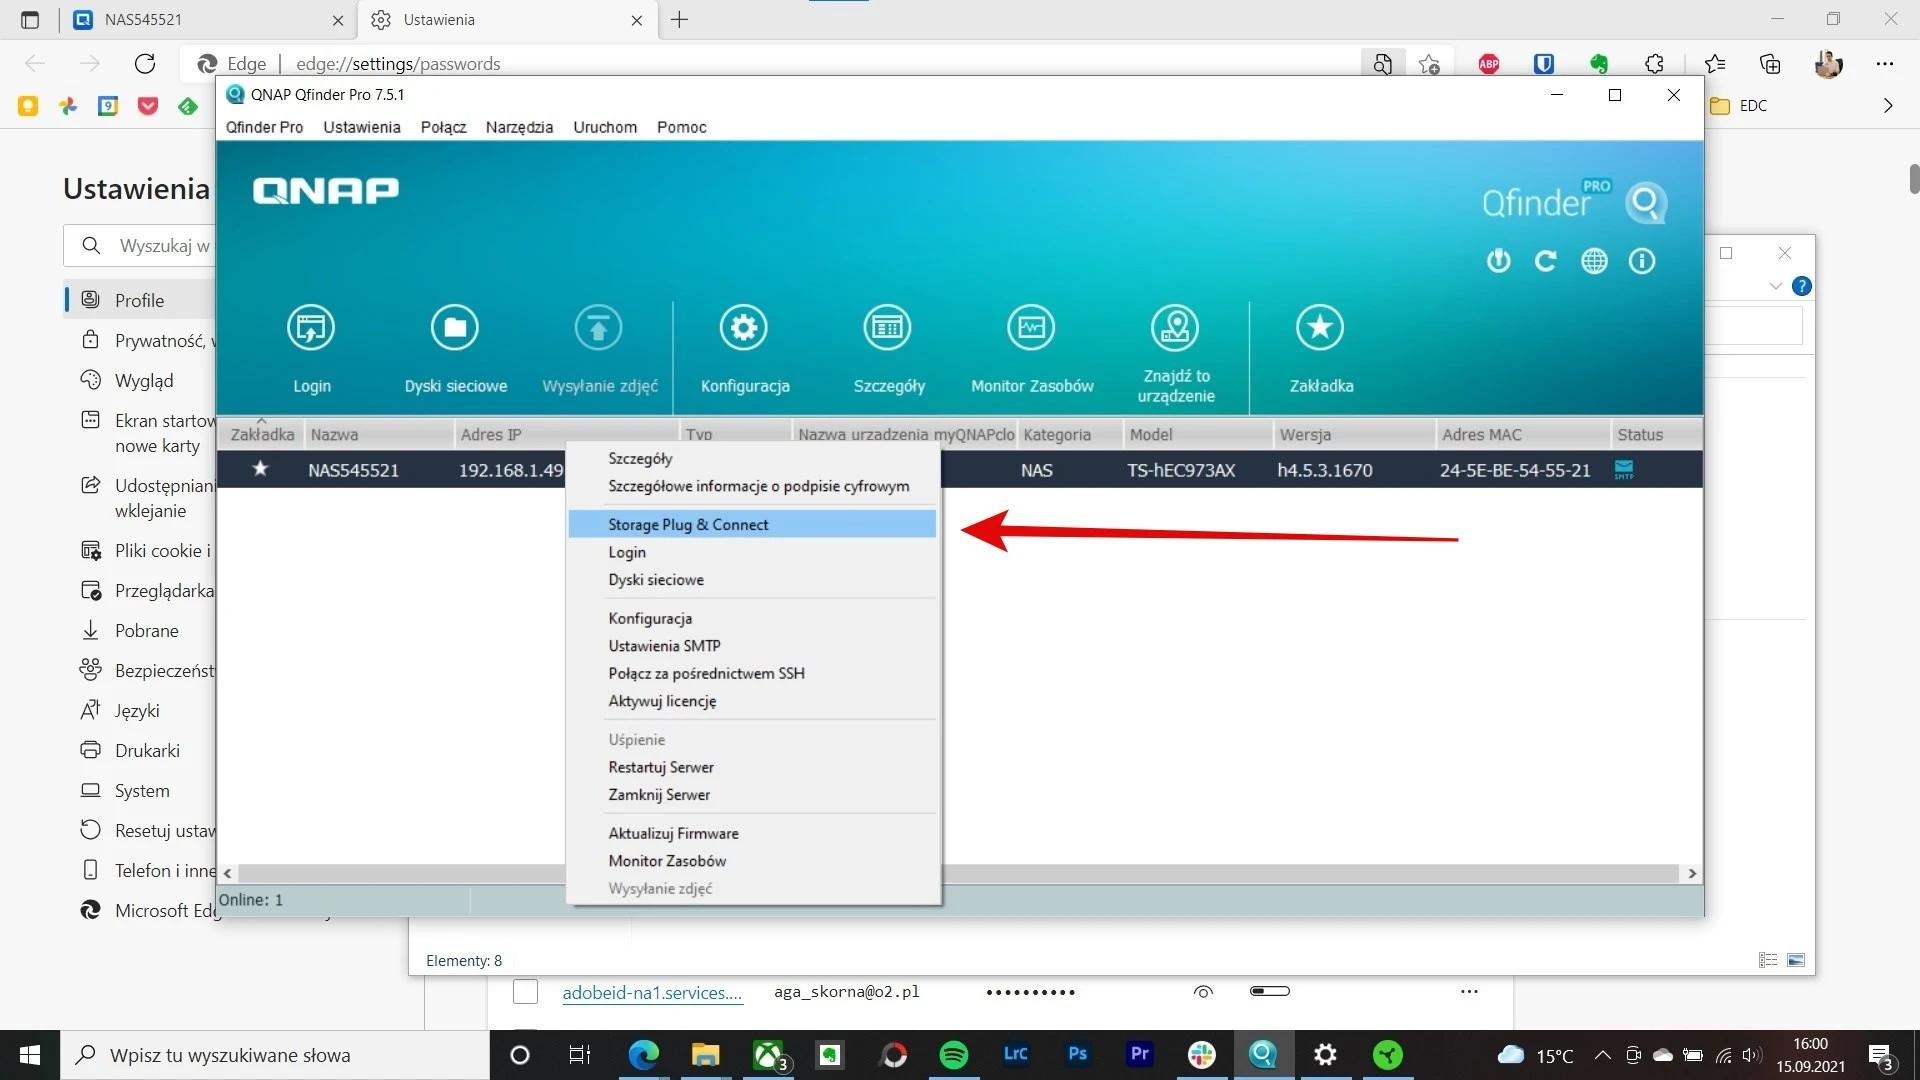This screenshot has width=1920, height=1080.
Task: Sort device list by Wersja column header
Action: [x=1354, y=434]
